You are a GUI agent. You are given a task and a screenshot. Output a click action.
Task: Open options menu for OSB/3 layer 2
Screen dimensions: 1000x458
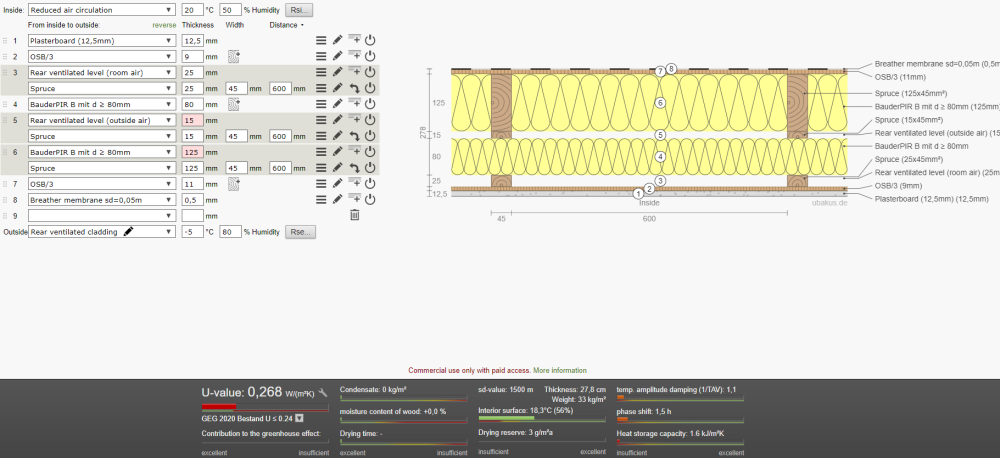click(x=321, y=56)
